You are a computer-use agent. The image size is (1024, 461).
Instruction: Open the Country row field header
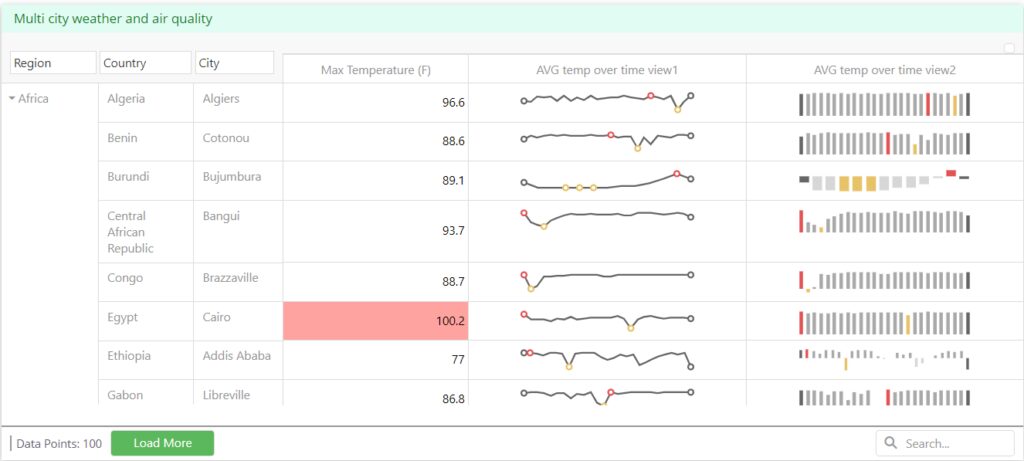pos(145,63)
